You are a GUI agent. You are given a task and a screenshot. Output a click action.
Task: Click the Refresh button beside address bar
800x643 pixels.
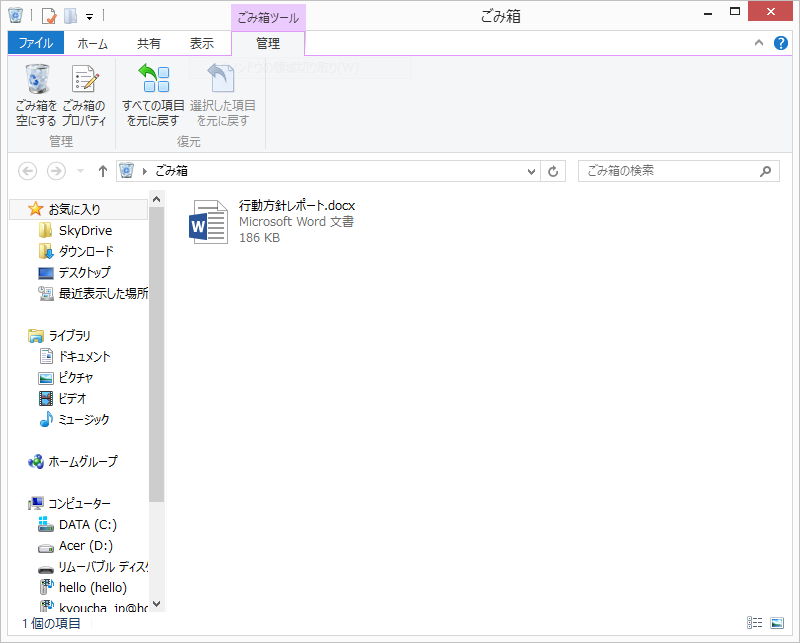tap(555, 171)
